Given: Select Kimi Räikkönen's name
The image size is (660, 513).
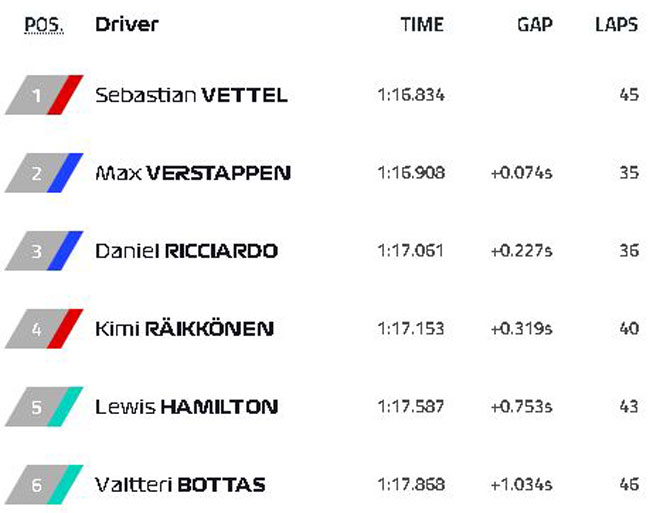Looking at the screenshot, I should (184, 328).
